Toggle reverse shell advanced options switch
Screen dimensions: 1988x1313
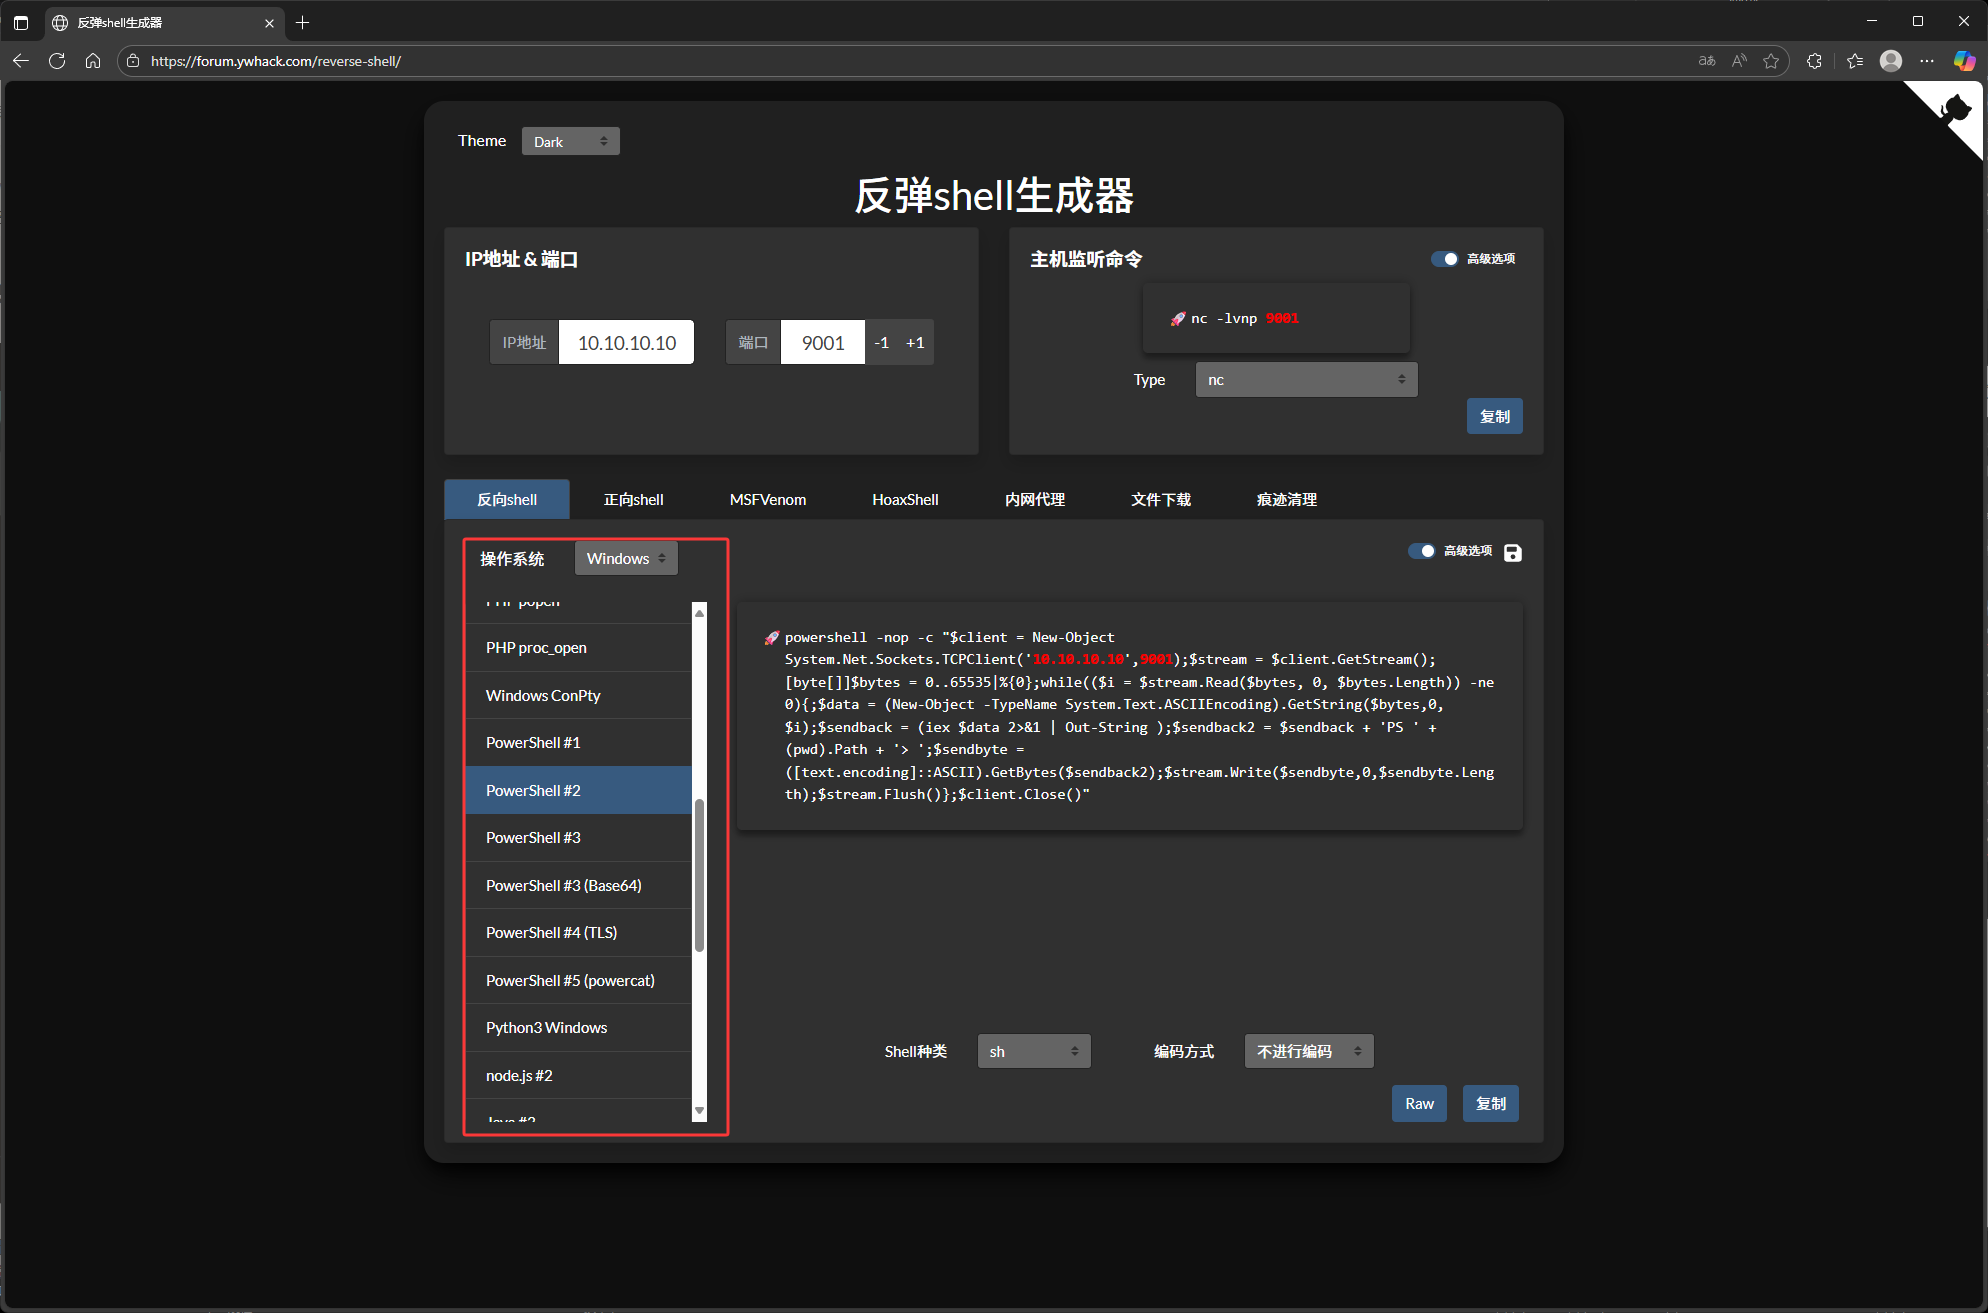point(1421,551)
